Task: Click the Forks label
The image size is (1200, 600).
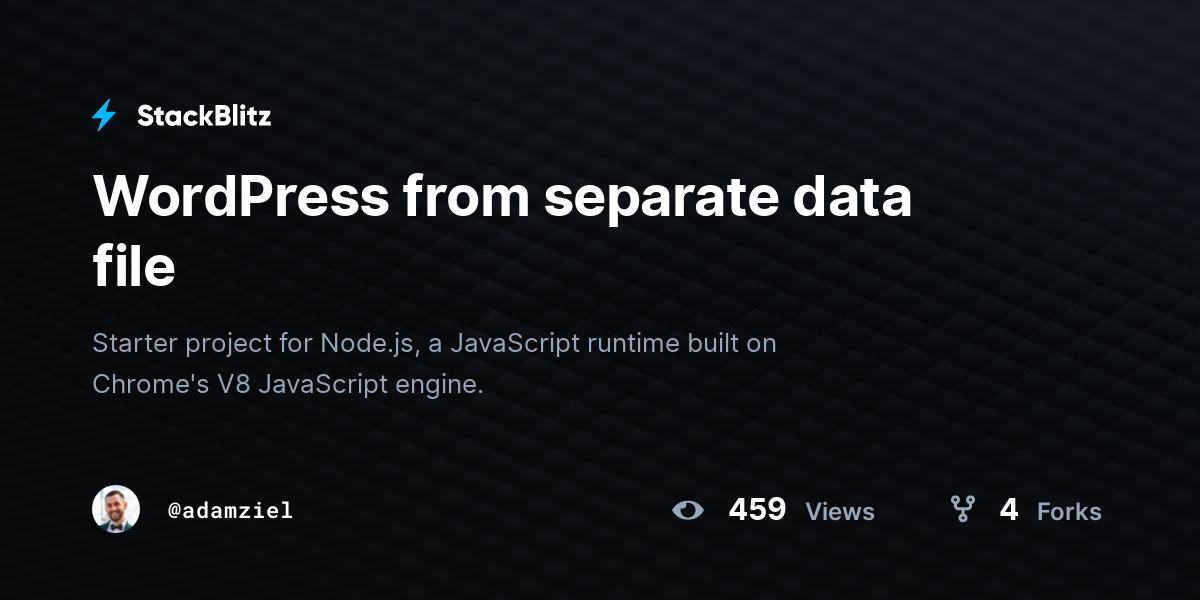Action: pyautogui.click(x=1069, y=512)
